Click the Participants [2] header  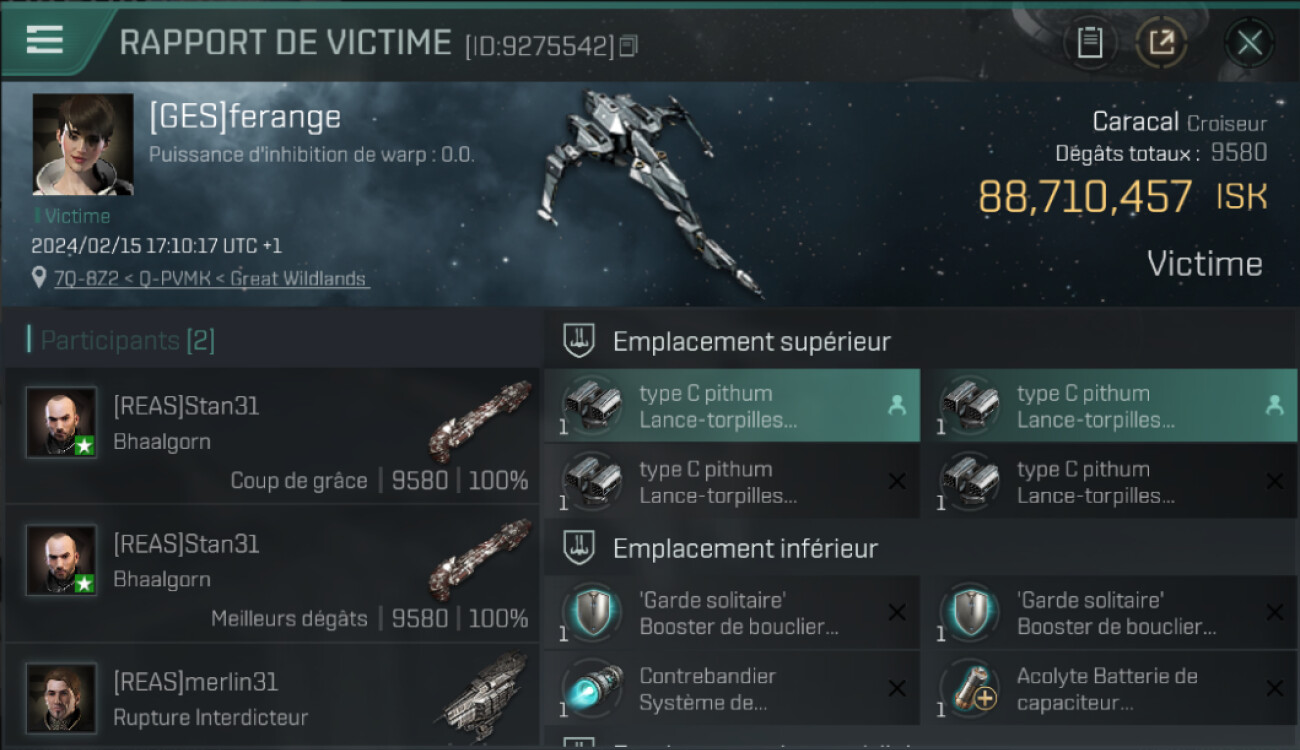tap(127, 340)
